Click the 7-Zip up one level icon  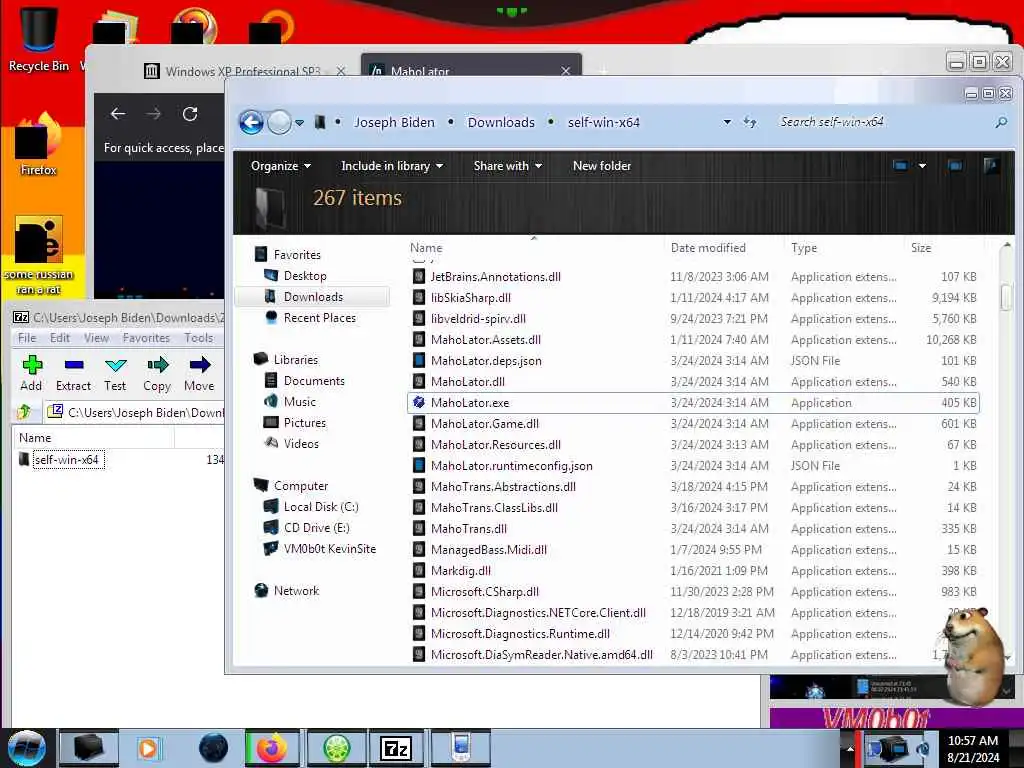[24, 411]
